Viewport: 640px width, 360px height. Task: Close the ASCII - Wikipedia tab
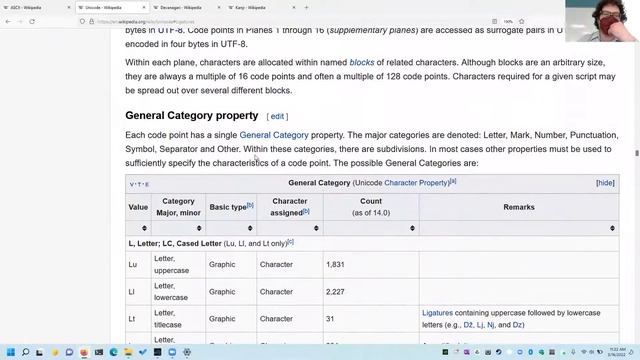click(x=69, y=7)
